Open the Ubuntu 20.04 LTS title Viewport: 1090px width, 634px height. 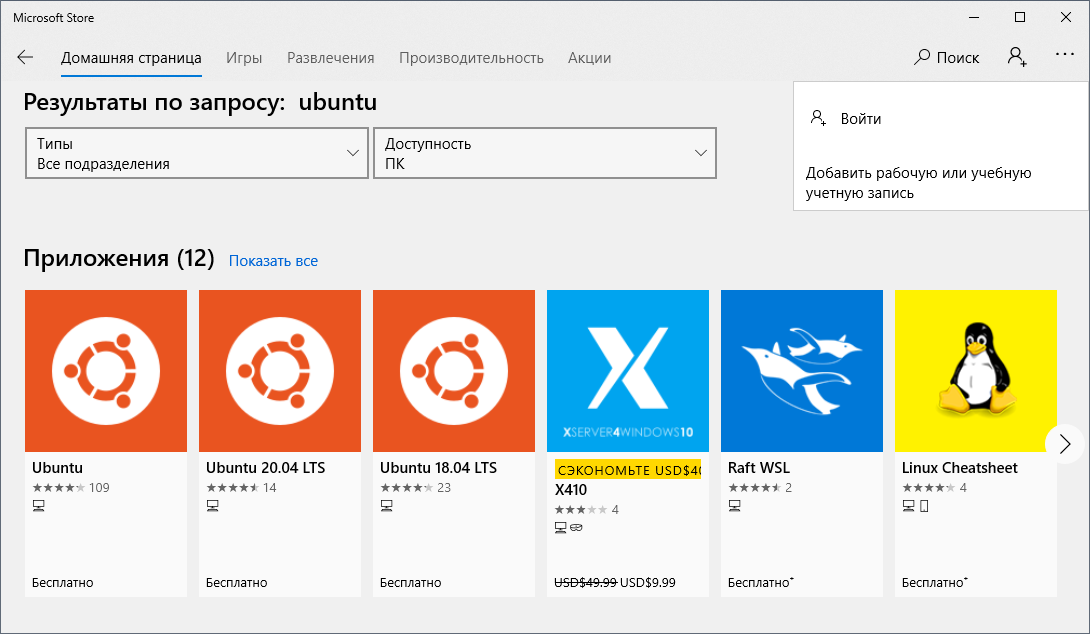266,468
